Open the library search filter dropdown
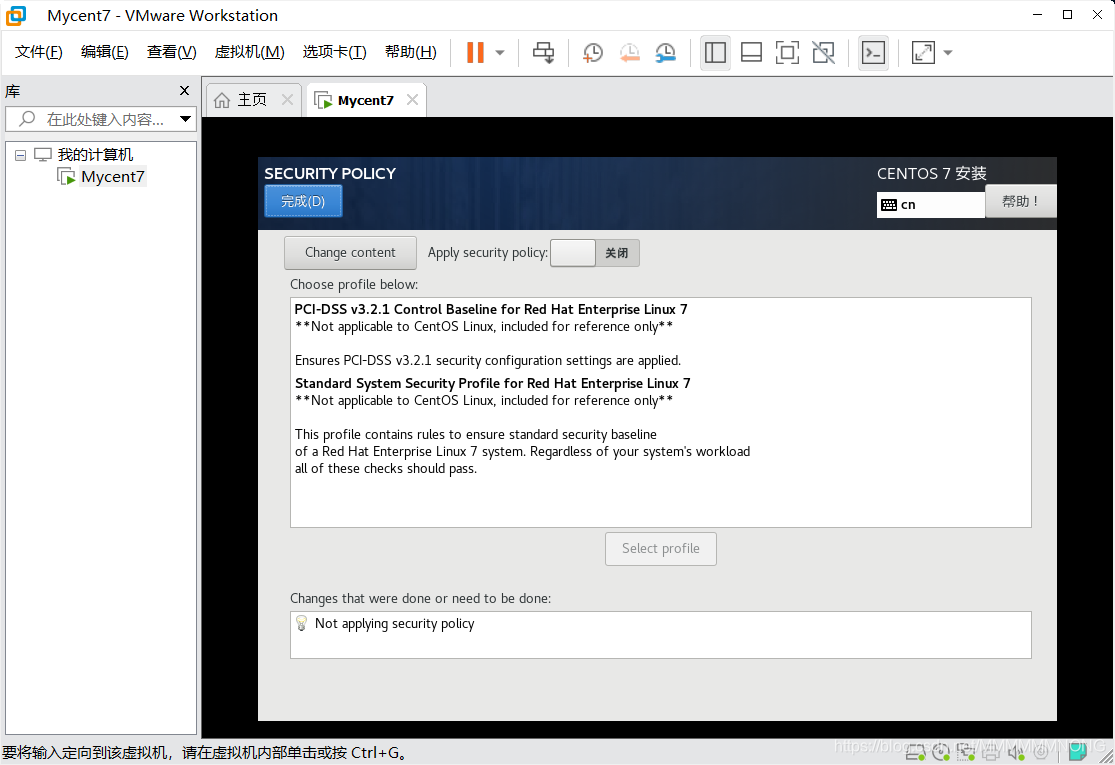This screenshot has width=1115, height=765. click(x=185, y=119)
